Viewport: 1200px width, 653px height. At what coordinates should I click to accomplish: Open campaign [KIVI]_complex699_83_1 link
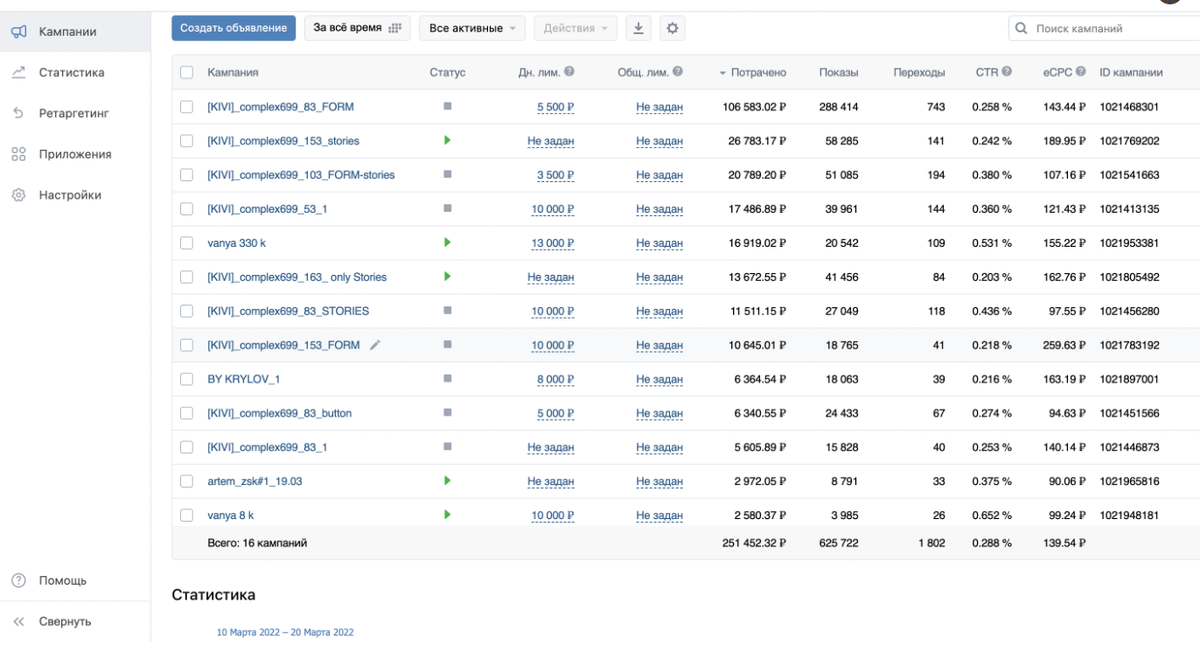point(267,447)
